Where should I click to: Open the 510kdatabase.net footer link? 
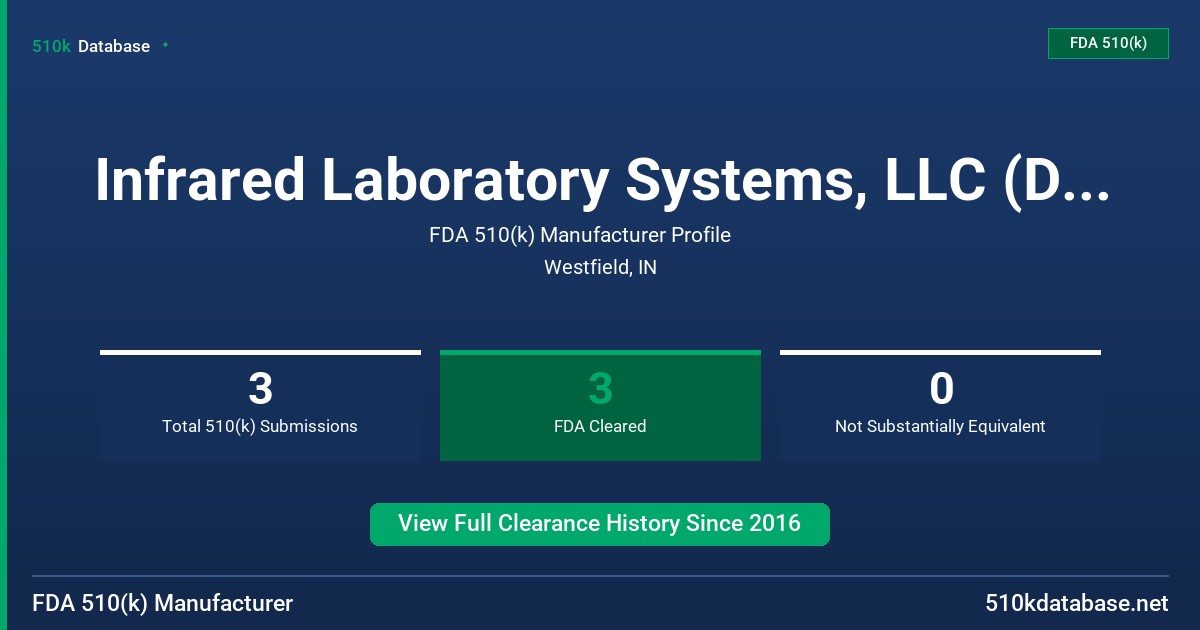(1076, 604)
